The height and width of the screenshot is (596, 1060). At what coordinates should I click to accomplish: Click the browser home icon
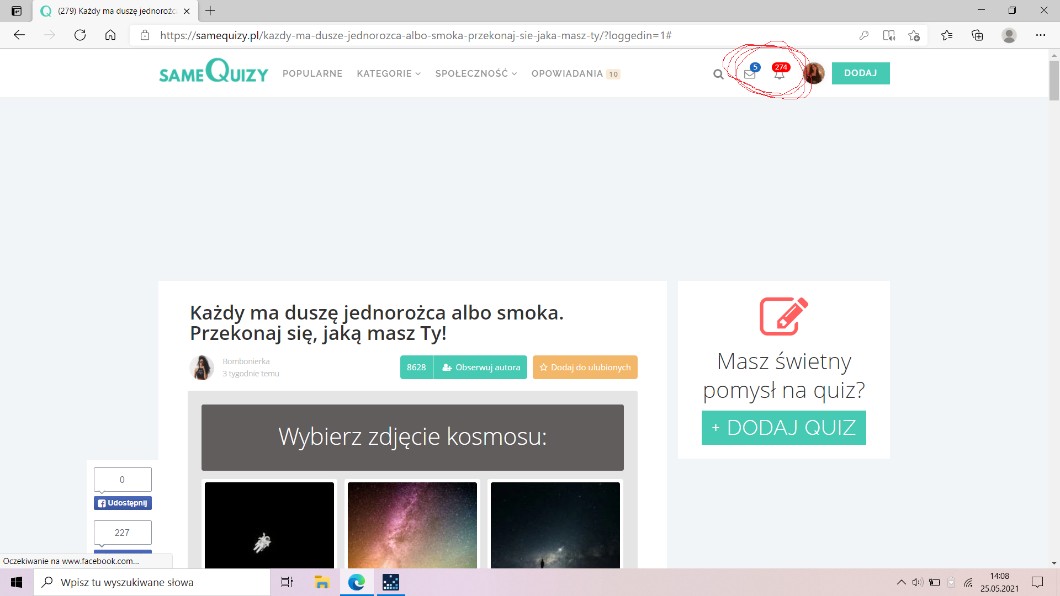[111, 35]
